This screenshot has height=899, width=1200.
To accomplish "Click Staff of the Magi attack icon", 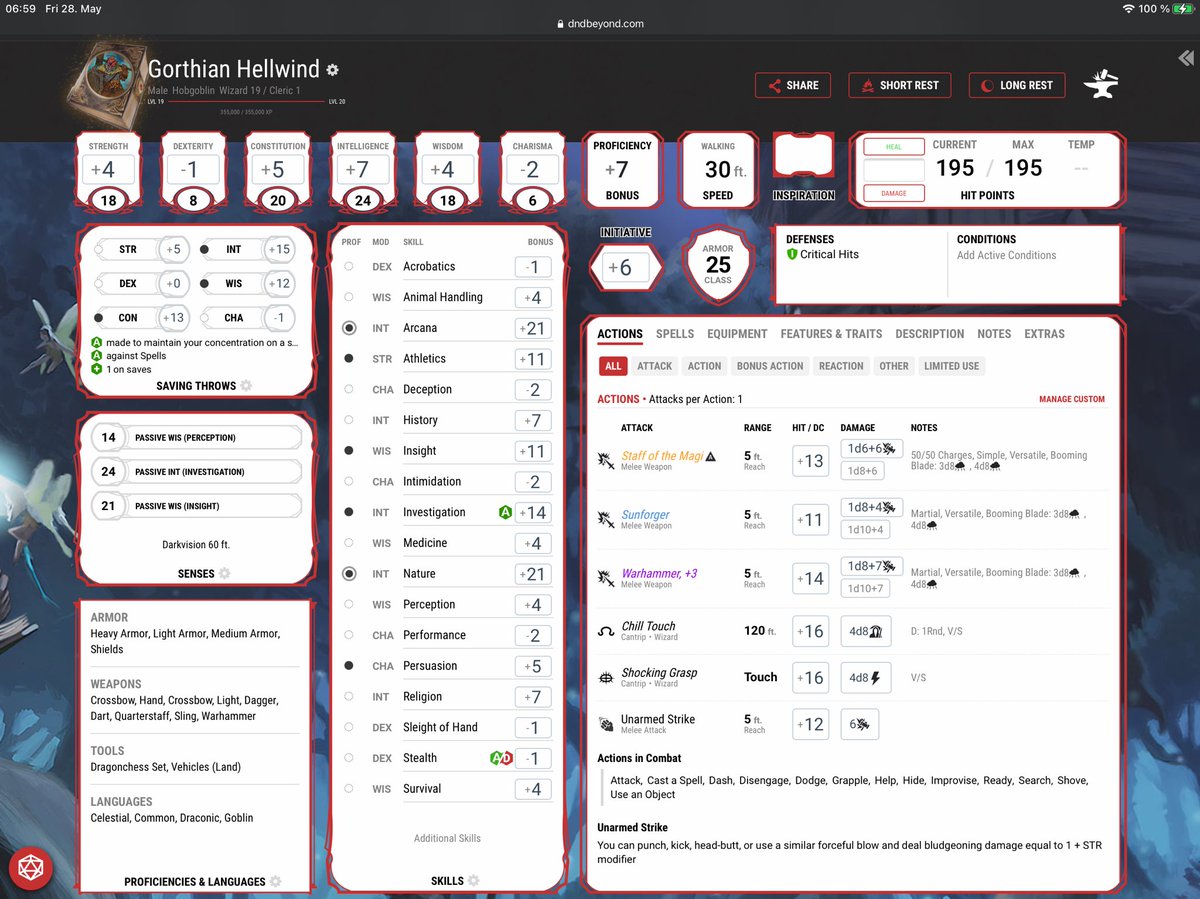I will point(604,461).
